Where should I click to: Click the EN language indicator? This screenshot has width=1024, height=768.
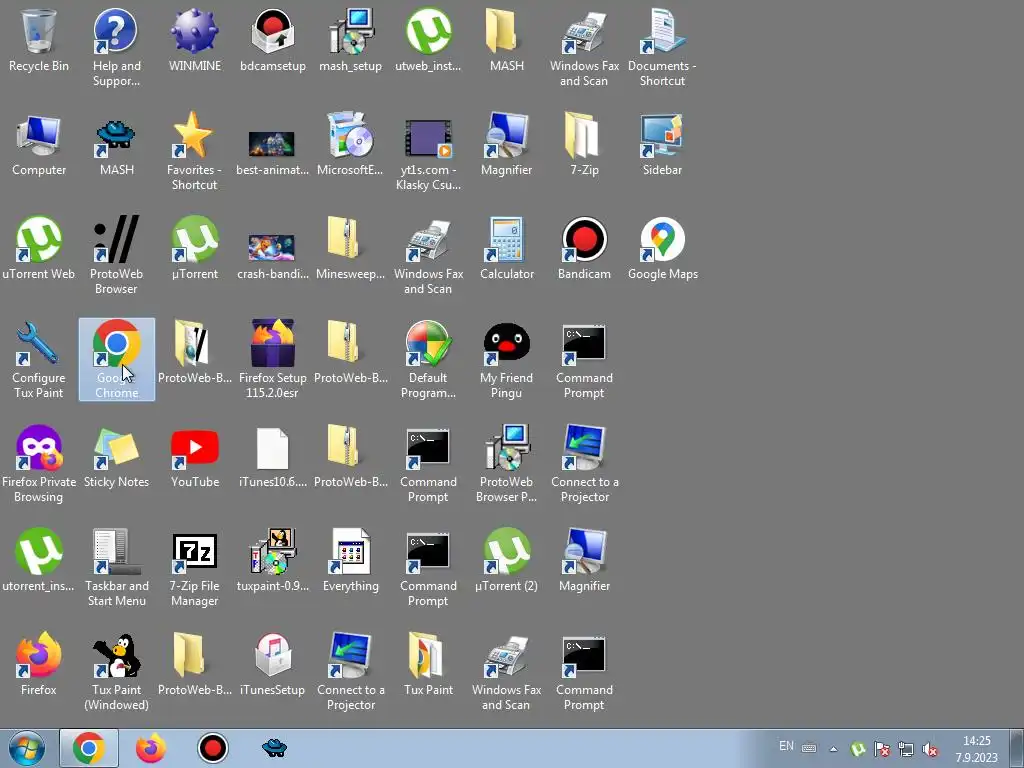point(786,746)
